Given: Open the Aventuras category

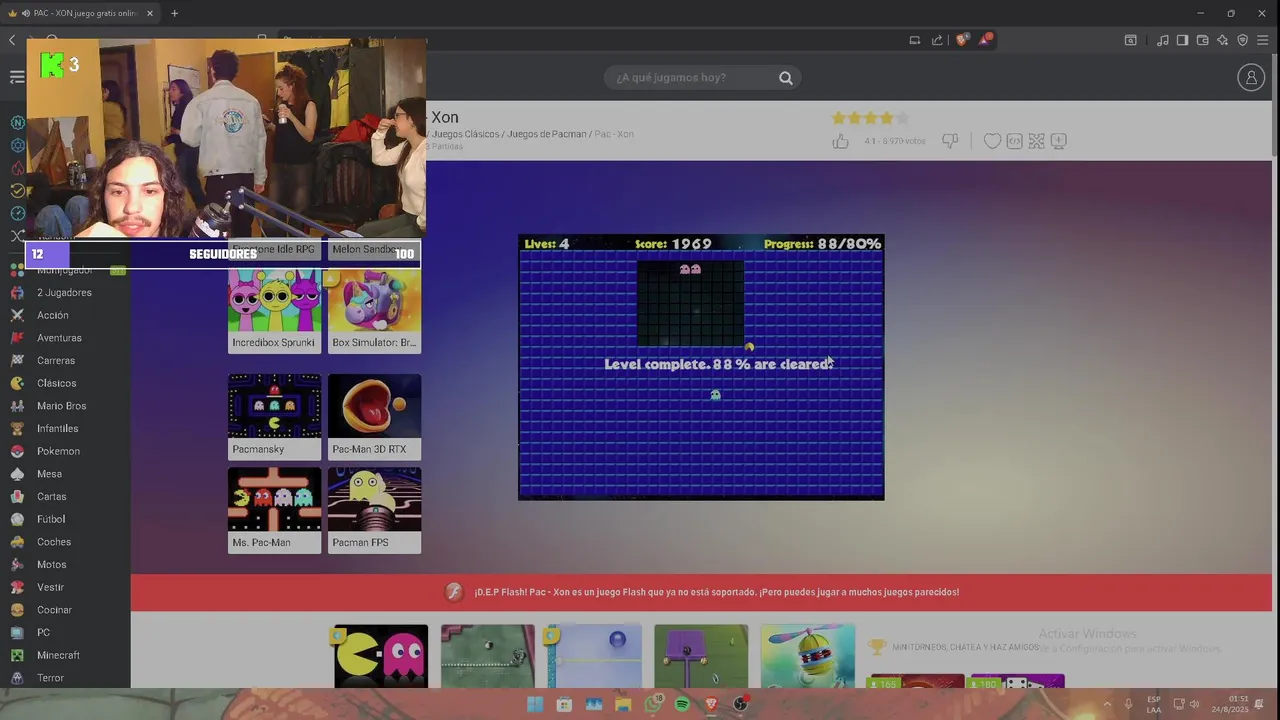Looking at the screenshot, I should (x=59, y=338).
